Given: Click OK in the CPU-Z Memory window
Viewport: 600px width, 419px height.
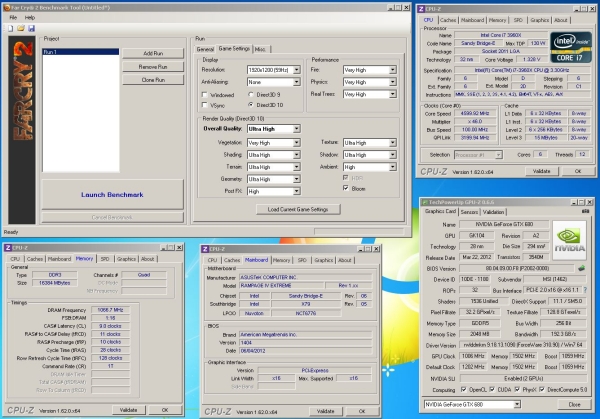Looking at the screenshot, I should click(165, 410).
